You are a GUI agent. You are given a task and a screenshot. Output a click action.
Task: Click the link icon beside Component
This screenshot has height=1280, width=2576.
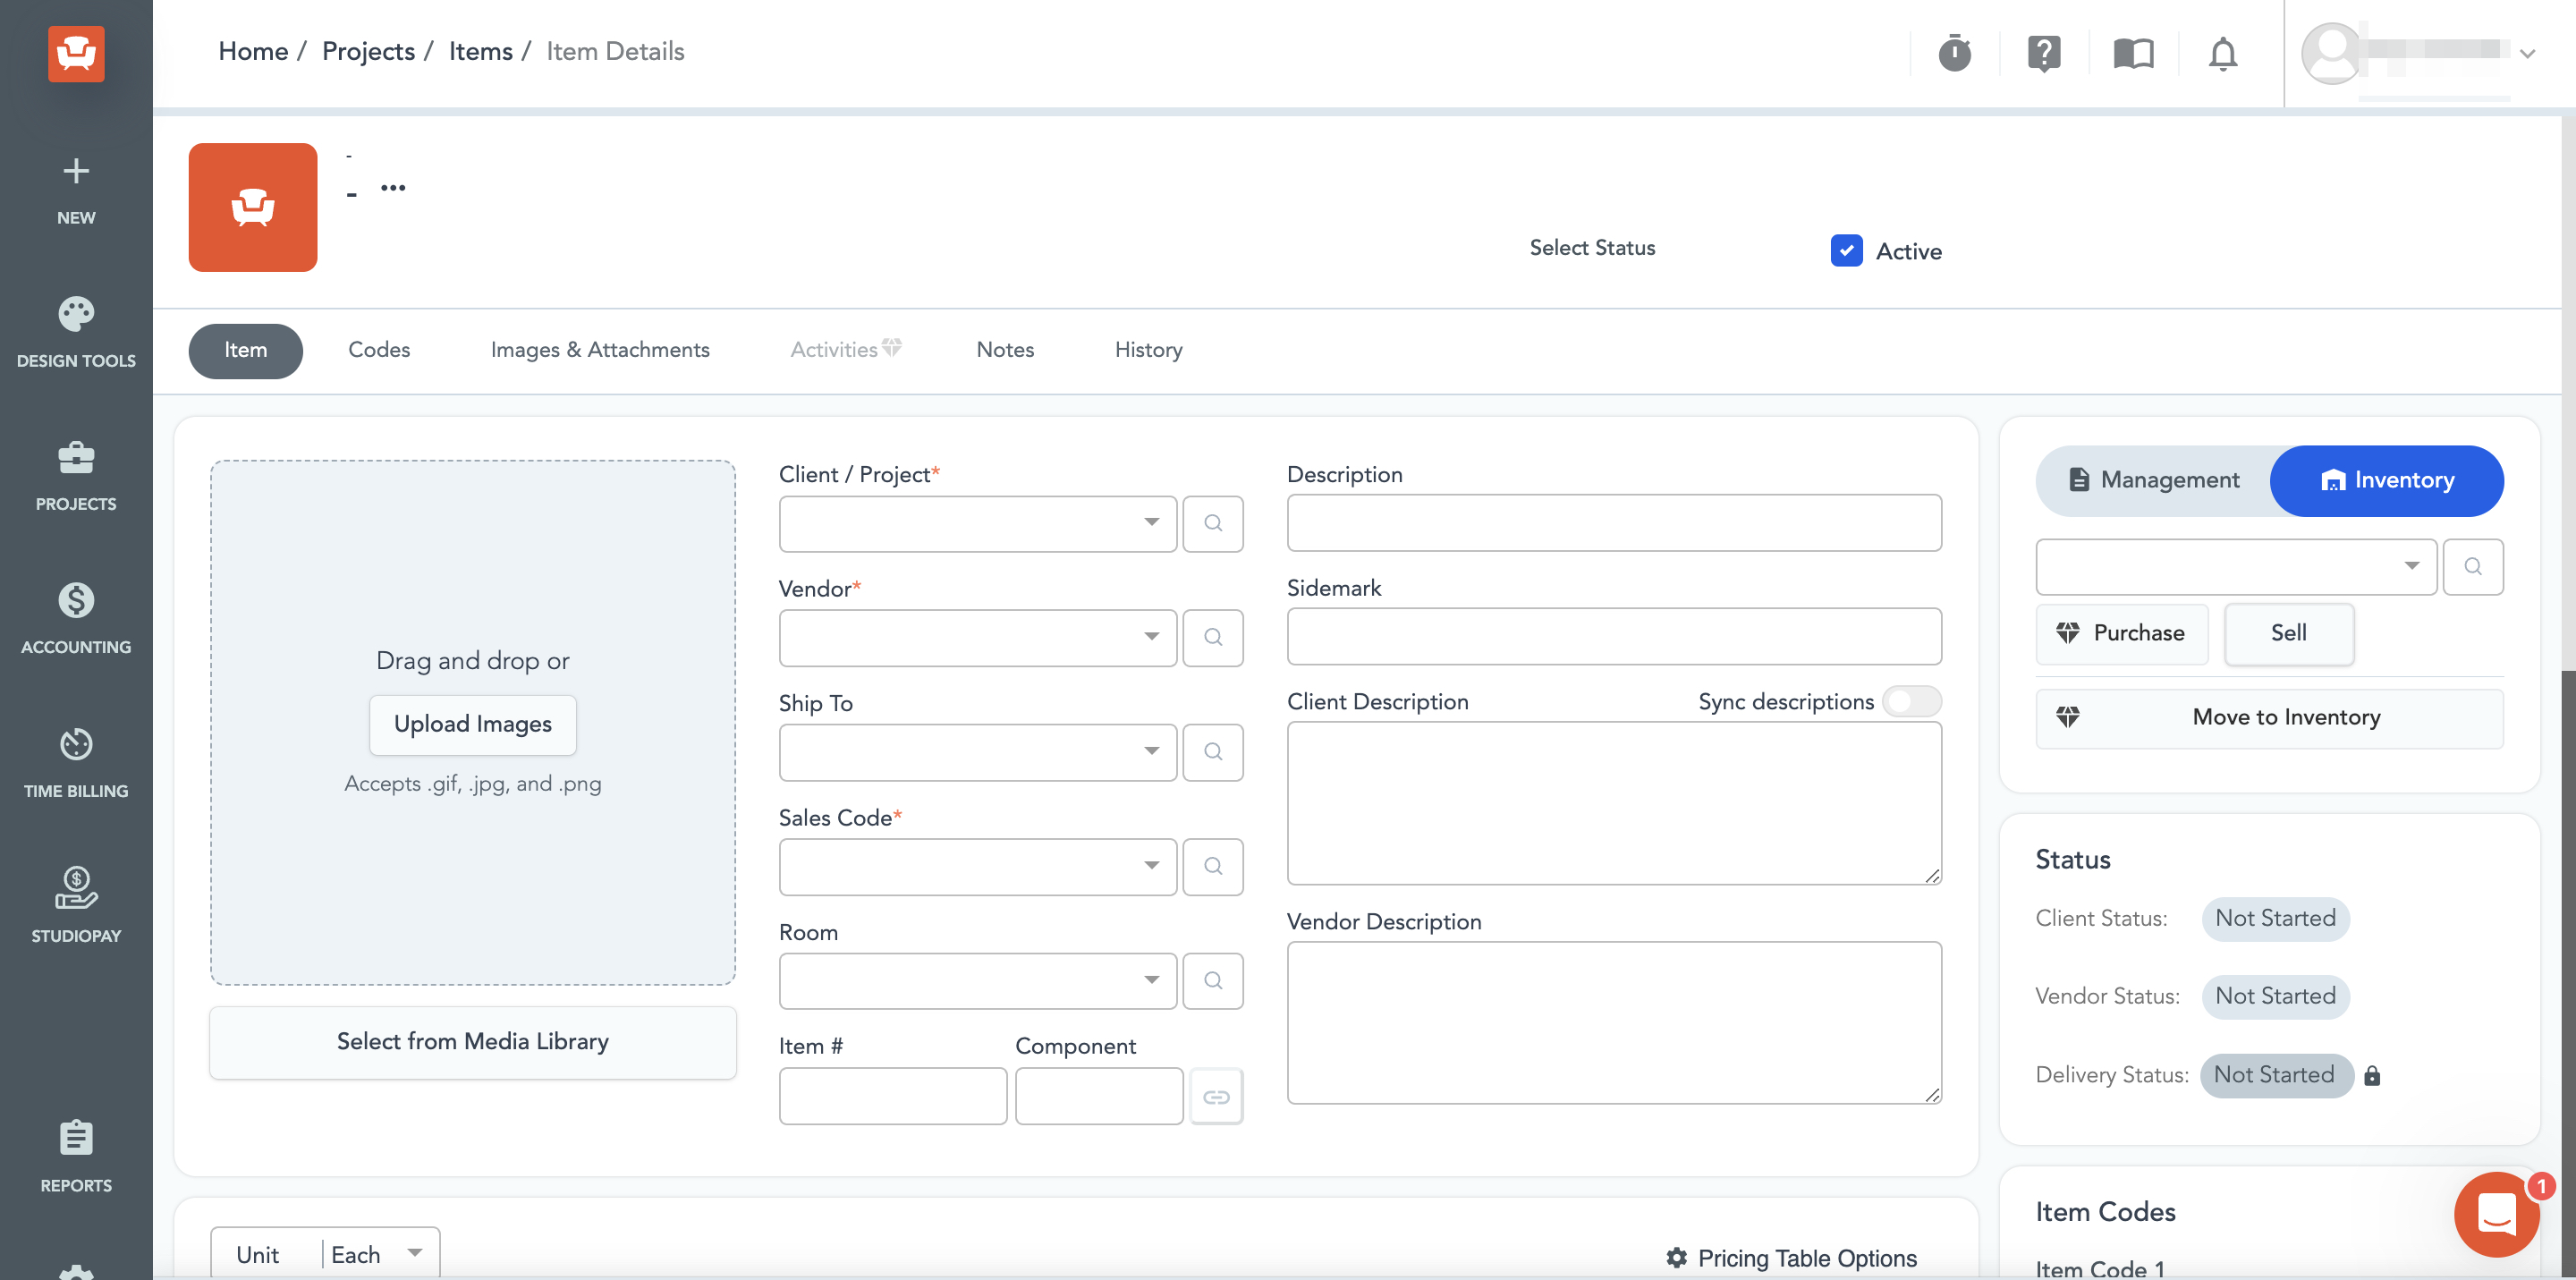(1216, 1097)
